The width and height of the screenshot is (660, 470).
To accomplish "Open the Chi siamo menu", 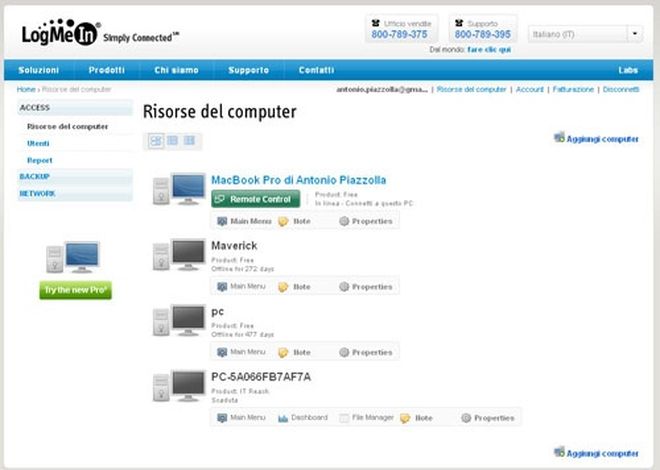I will (x=176, y=70).
